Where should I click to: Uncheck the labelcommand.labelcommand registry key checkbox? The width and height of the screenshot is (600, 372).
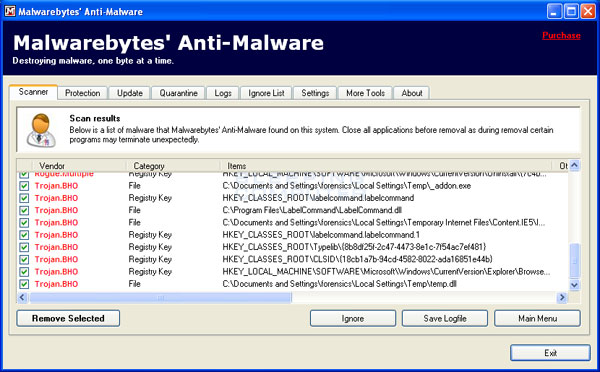click(x=24, y=198)
